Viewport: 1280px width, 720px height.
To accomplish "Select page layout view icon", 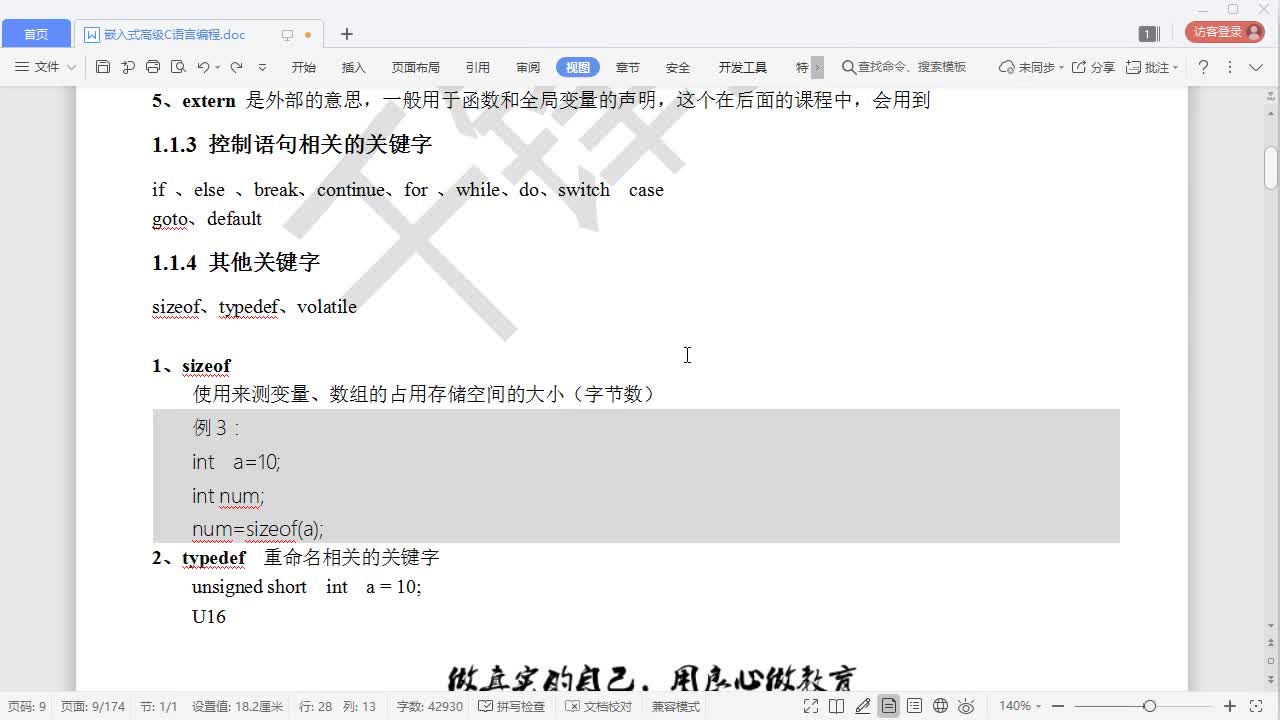I will tap(888, 706).
